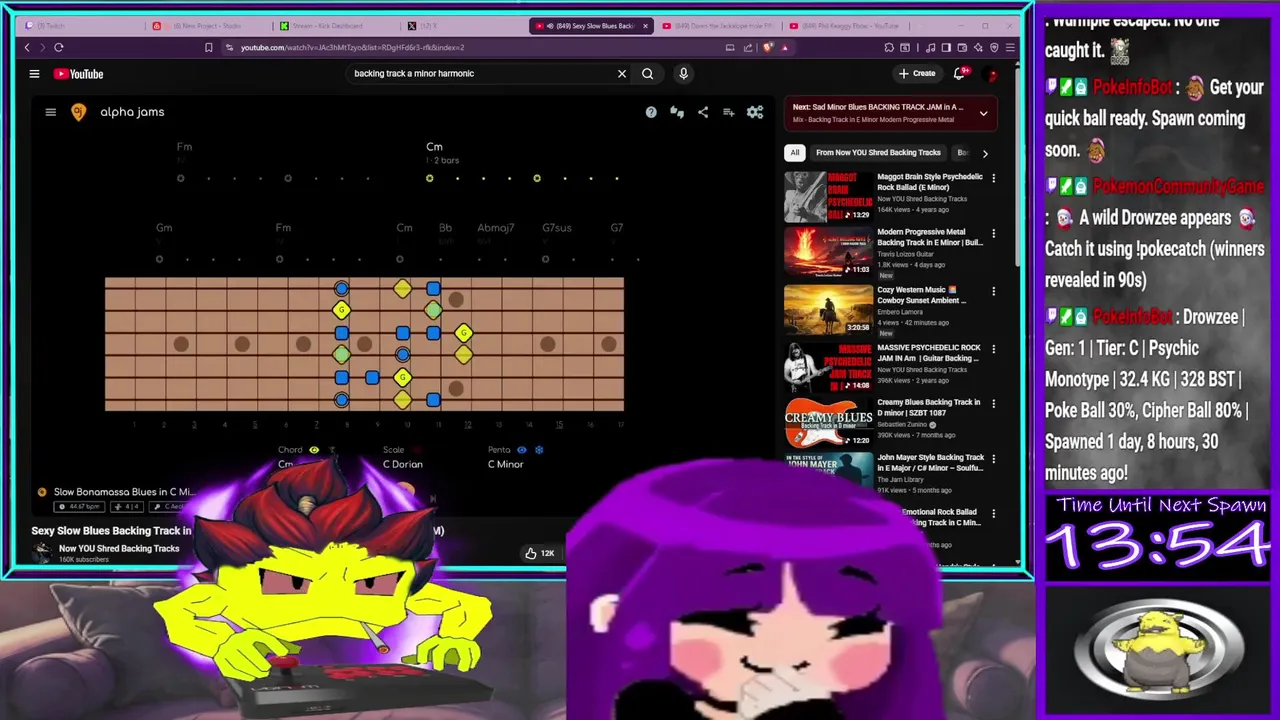Click the Slow Bonamassa Blues track title
Image resolution: width=1280 pixels, height=720 pixels.
tap(124, 492)
